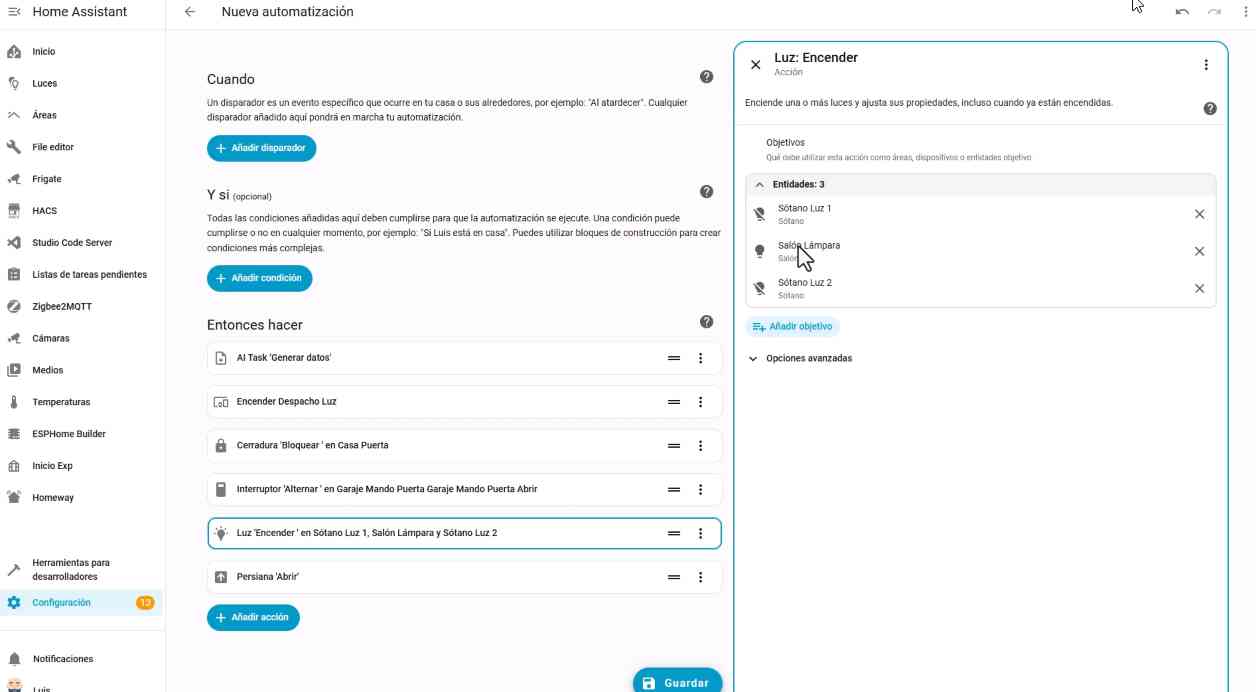The image size is (1256, 692).
Task: Expand Opciones avanzadas section
Action: pyautogui.click(x=800, y=358)
